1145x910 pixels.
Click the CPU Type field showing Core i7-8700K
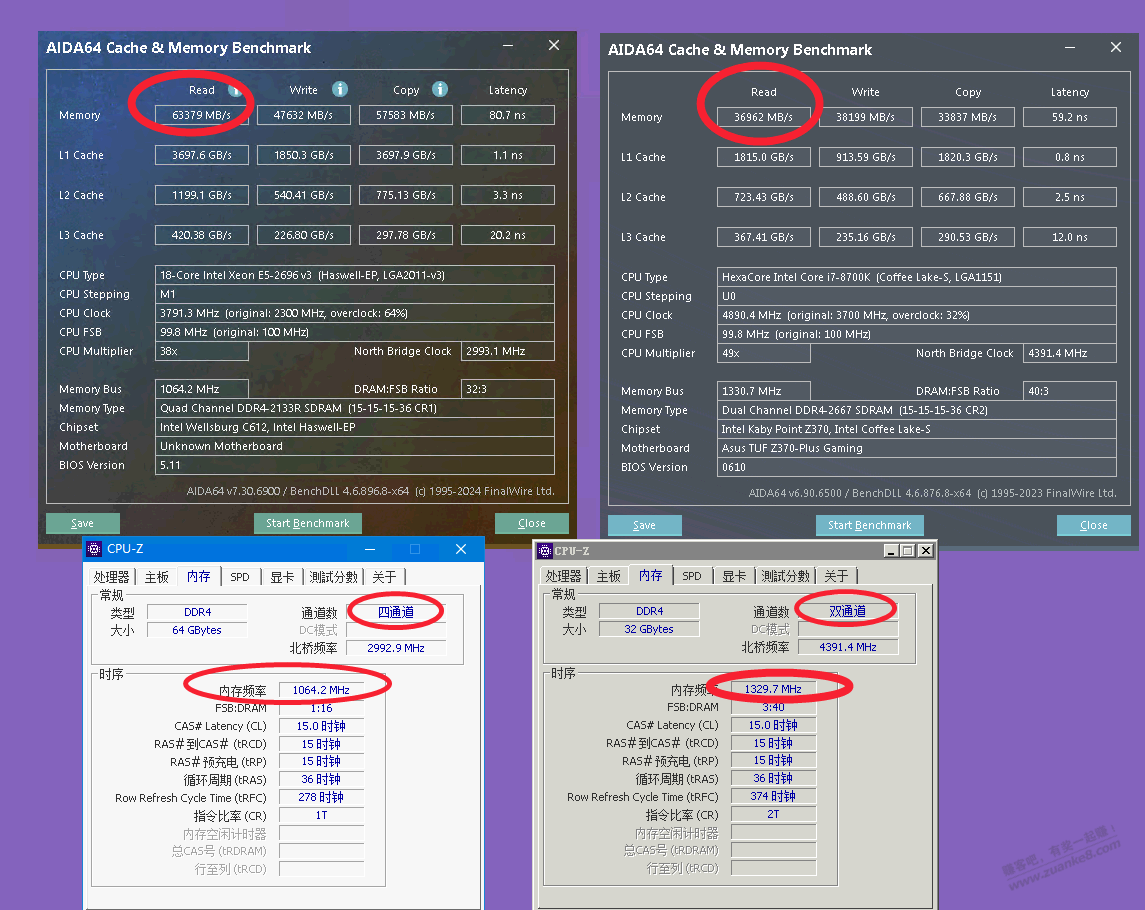[x=917, y=278]
